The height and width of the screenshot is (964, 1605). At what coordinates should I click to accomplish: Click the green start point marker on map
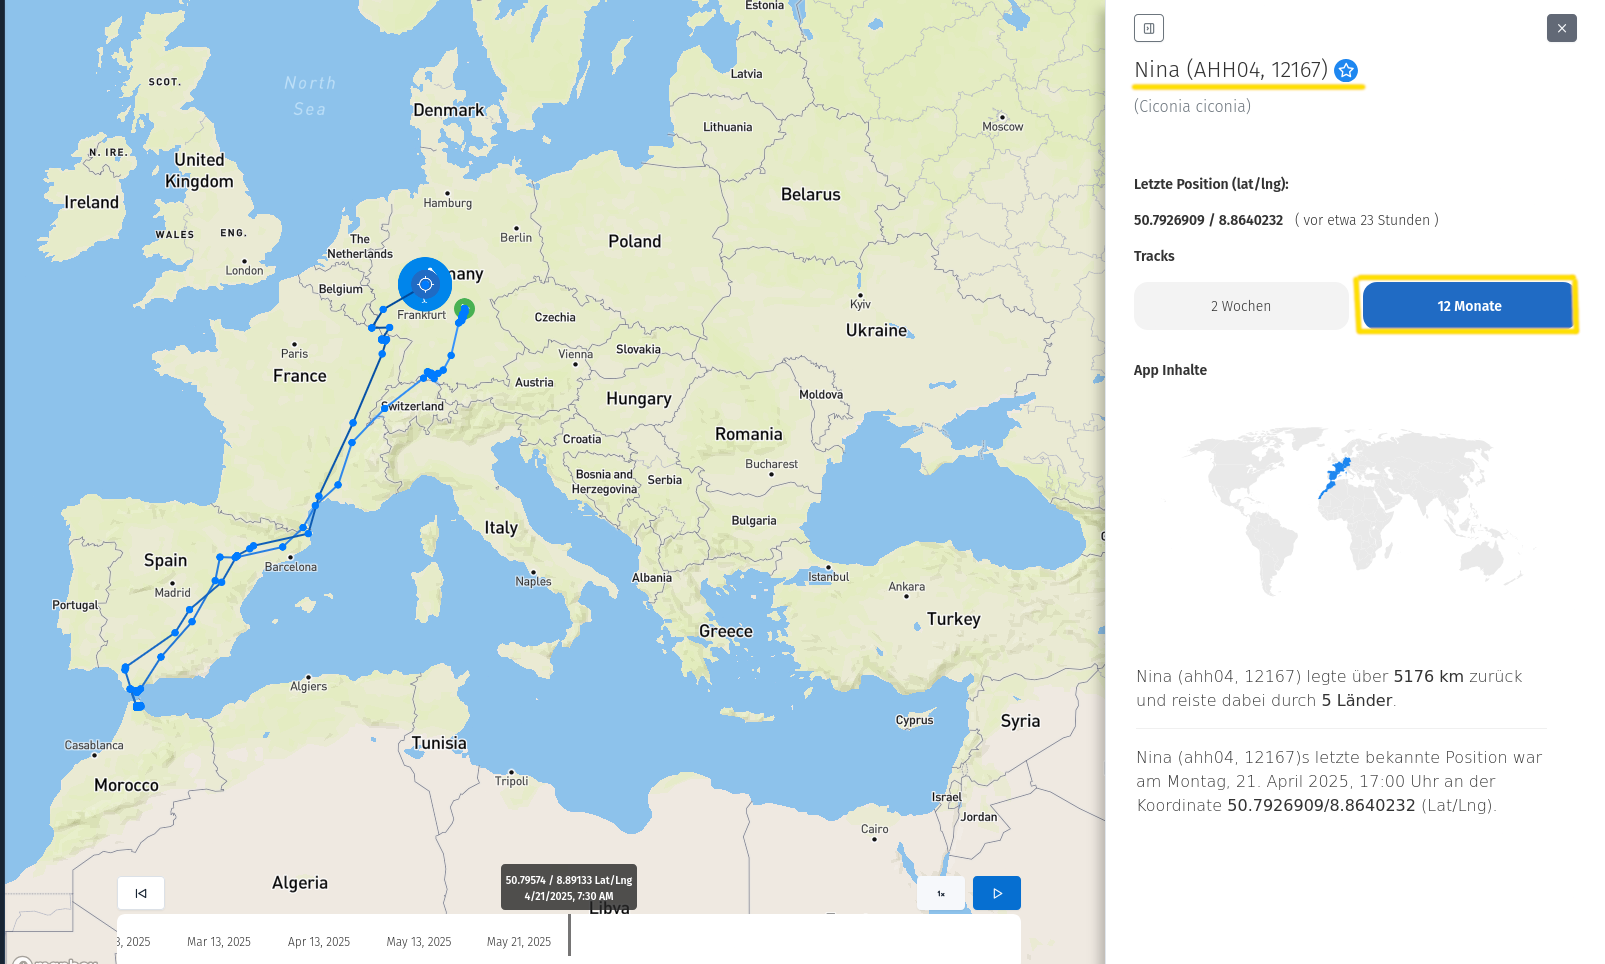pos(464,308)
